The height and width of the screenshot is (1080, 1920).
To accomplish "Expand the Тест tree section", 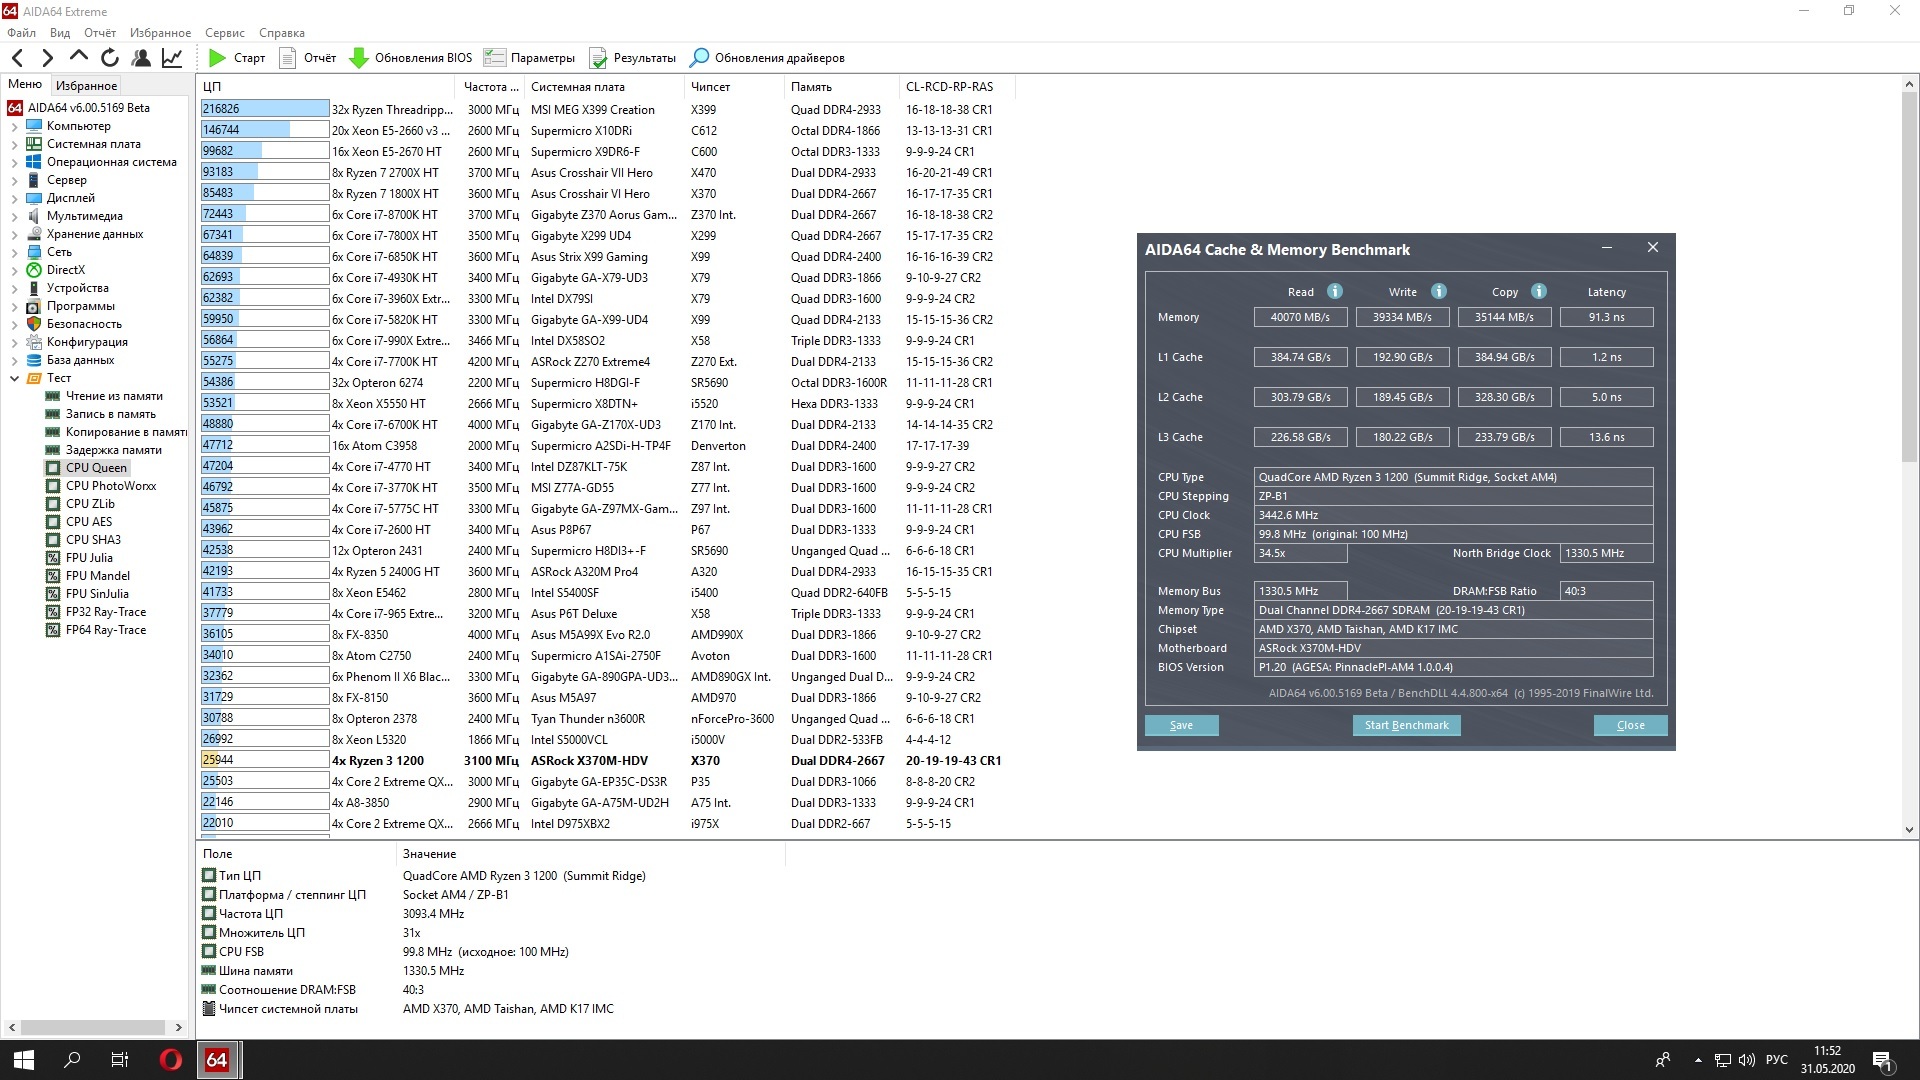I will 13,378.
